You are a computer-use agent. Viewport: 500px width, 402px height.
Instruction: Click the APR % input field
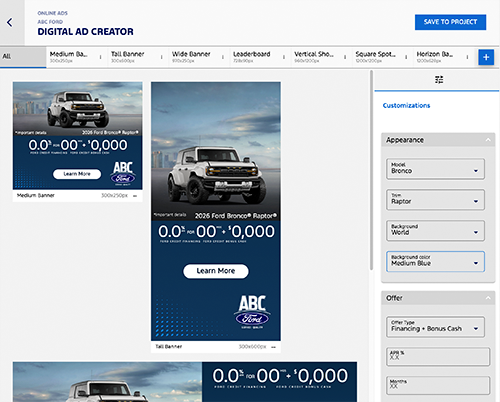coord(438,357)
